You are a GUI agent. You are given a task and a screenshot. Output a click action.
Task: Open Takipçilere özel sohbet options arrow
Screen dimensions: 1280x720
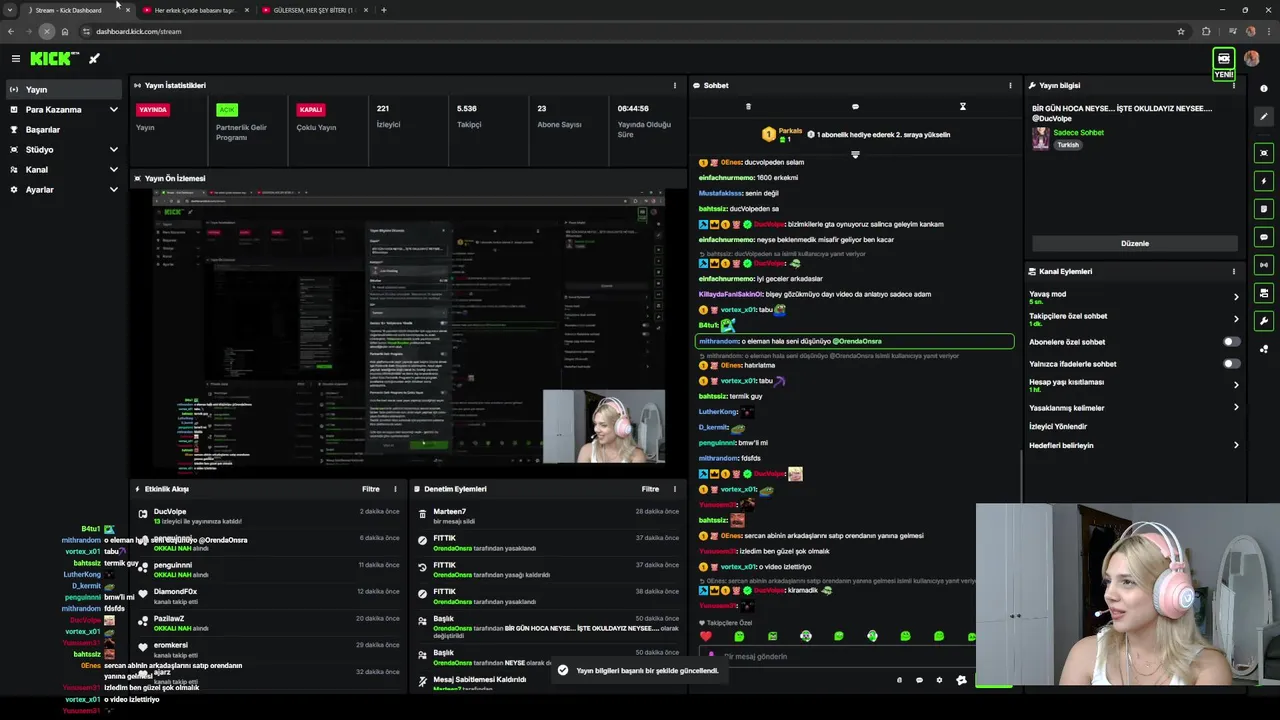[x=1236, y=319]
